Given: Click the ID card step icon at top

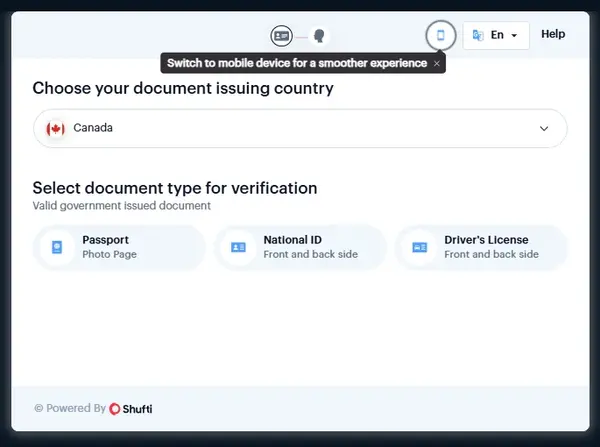Looking at the screenshot, I should [281, 35].
